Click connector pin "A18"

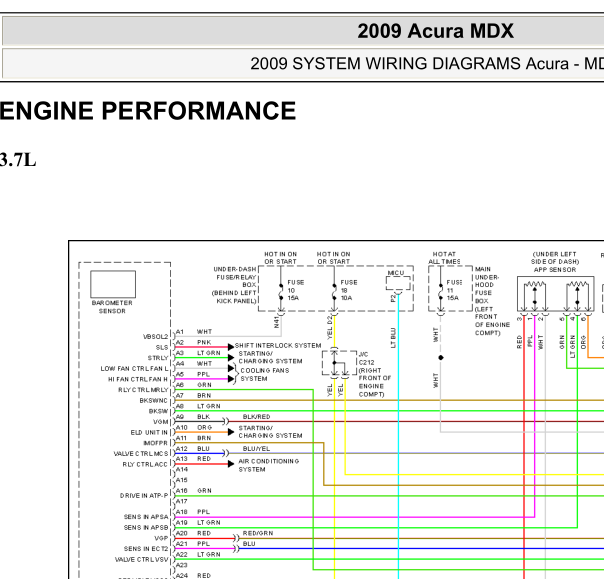pyautogui.click(x=181, y=512)
